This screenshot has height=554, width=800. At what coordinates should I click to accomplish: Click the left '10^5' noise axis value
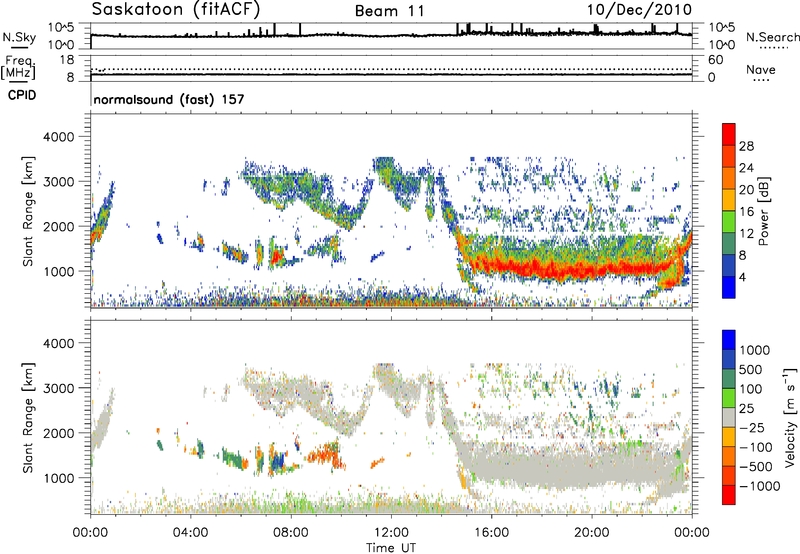(61, 28)
